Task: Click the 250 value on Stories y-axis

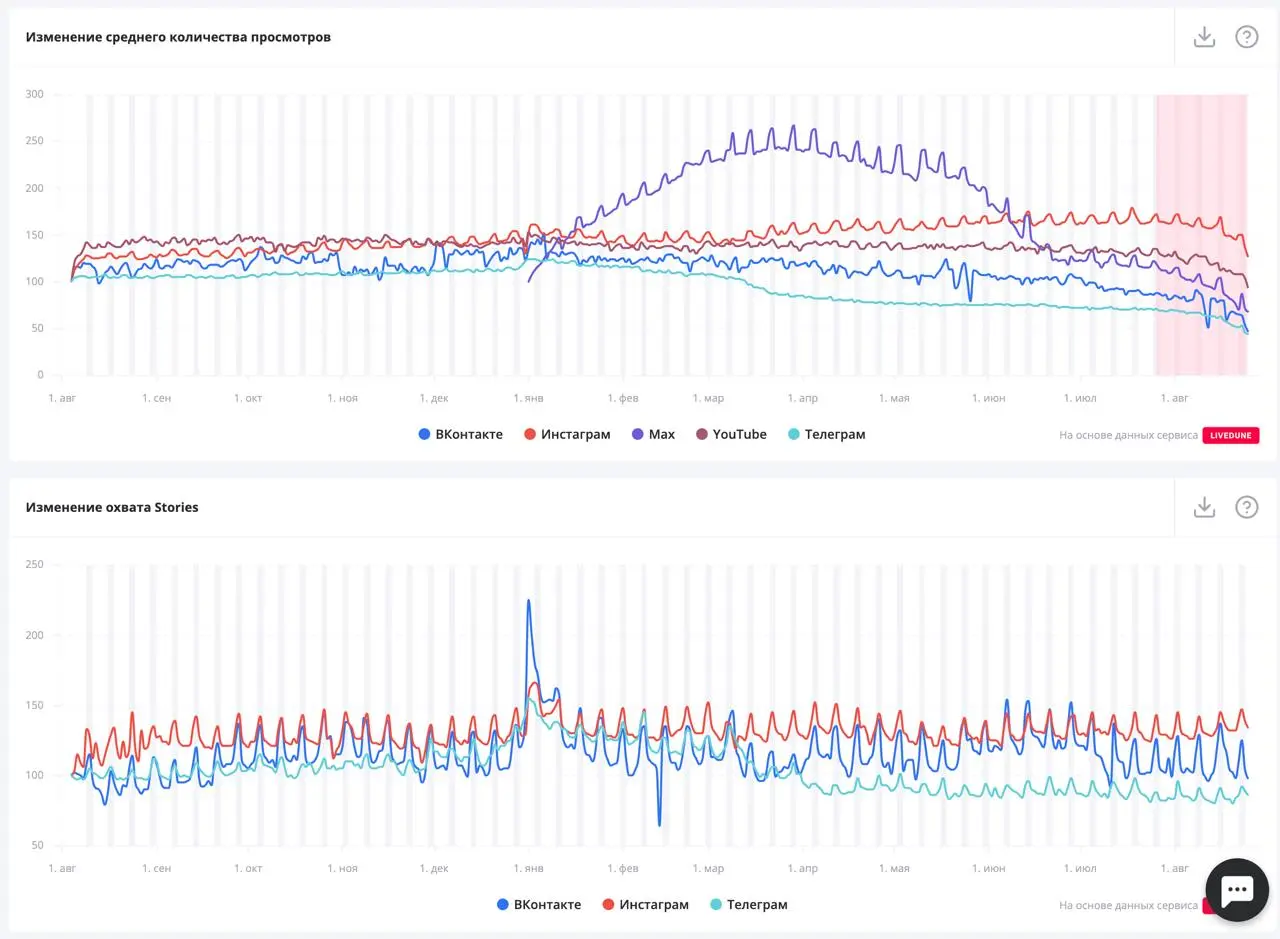Action: click(34, 564)
